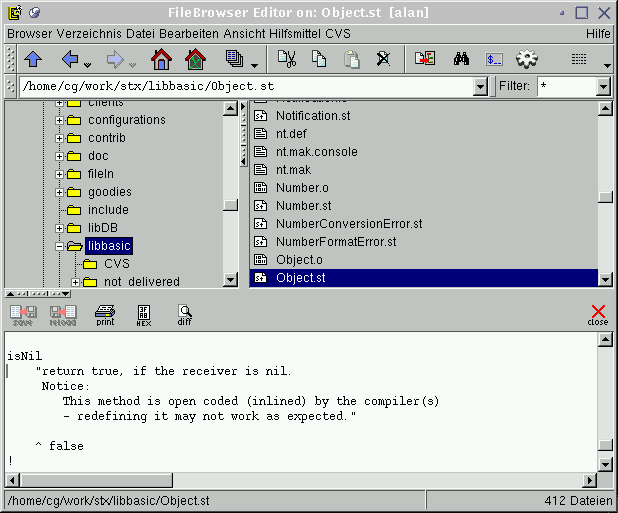Viewport: 618px width, 513px height.
Task: Expand the libDB folder
Action: pos(60,228)
